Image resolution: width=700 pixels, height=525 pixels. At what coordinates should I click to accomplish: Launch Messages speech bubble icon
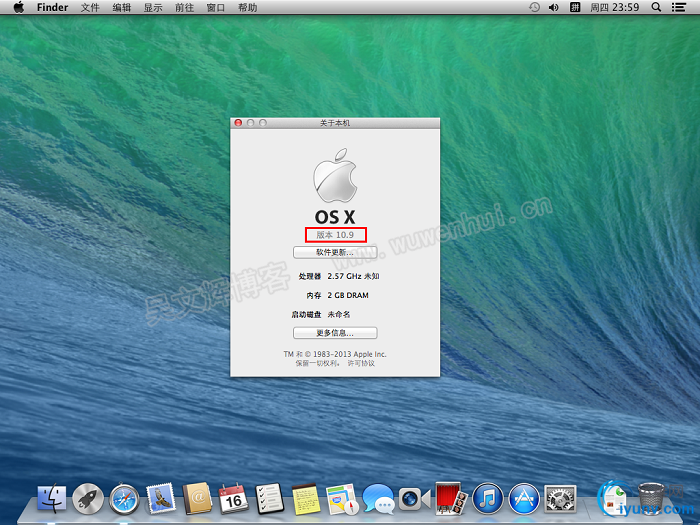pyautogui.click(x=377, y=497)
